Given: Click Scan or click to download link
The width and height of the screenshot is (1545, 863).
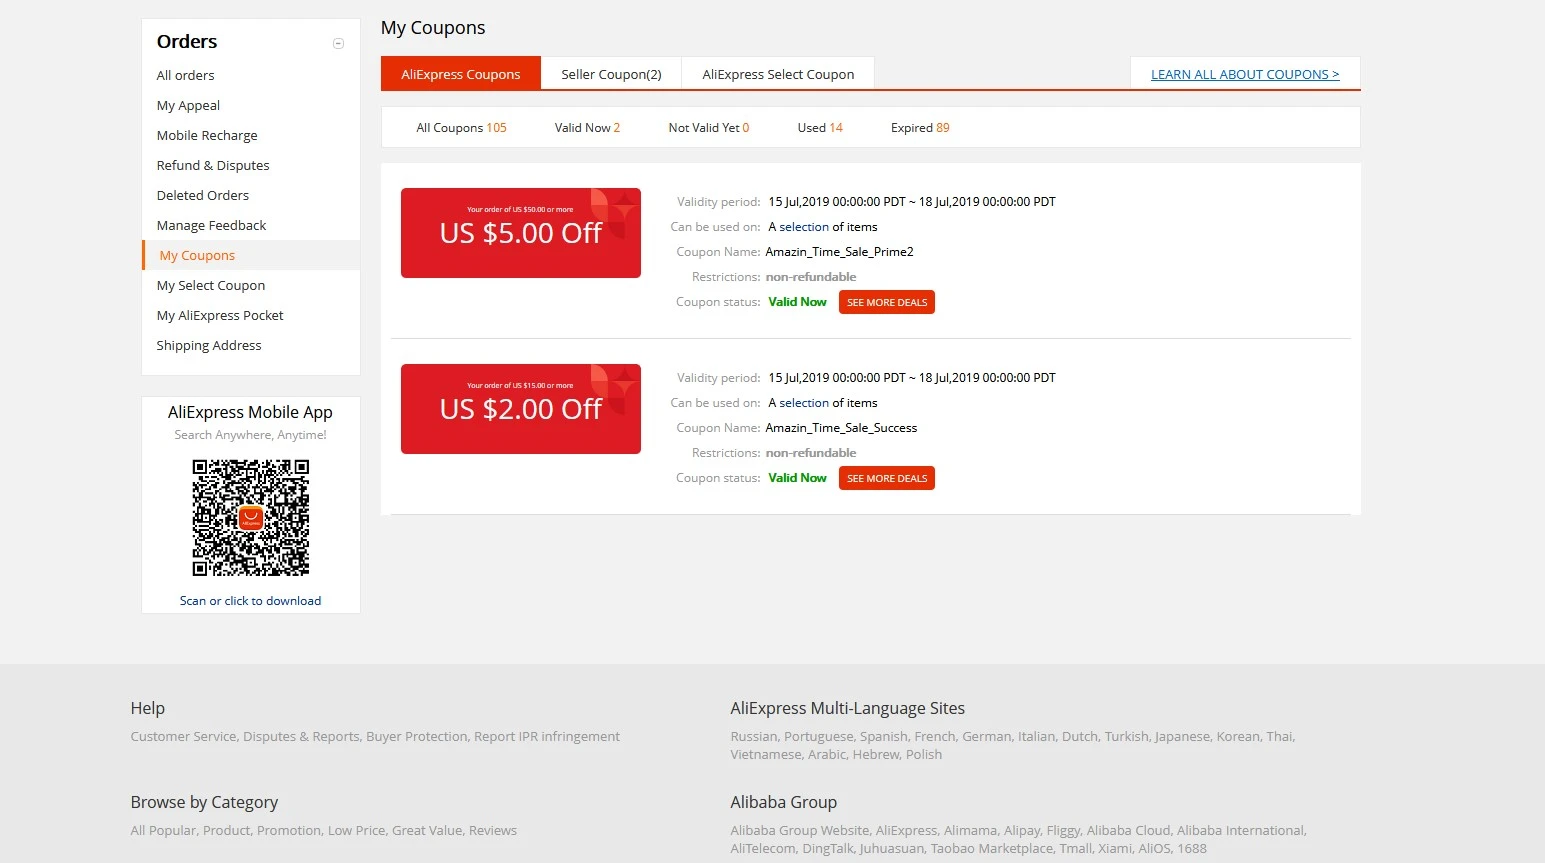Looking at the screenshot, I should [x=250, y=601].
